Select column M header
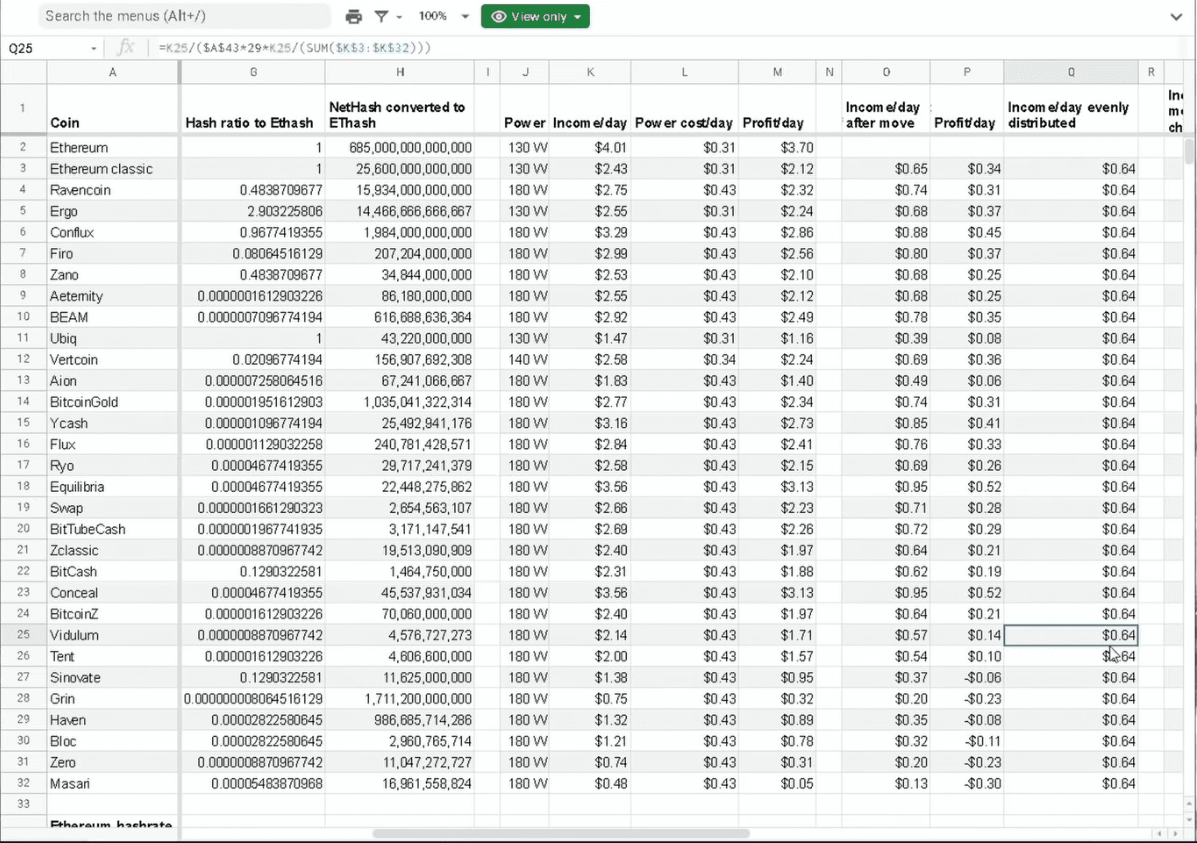The image size is (1197, 843). click(x=777, y=72)
